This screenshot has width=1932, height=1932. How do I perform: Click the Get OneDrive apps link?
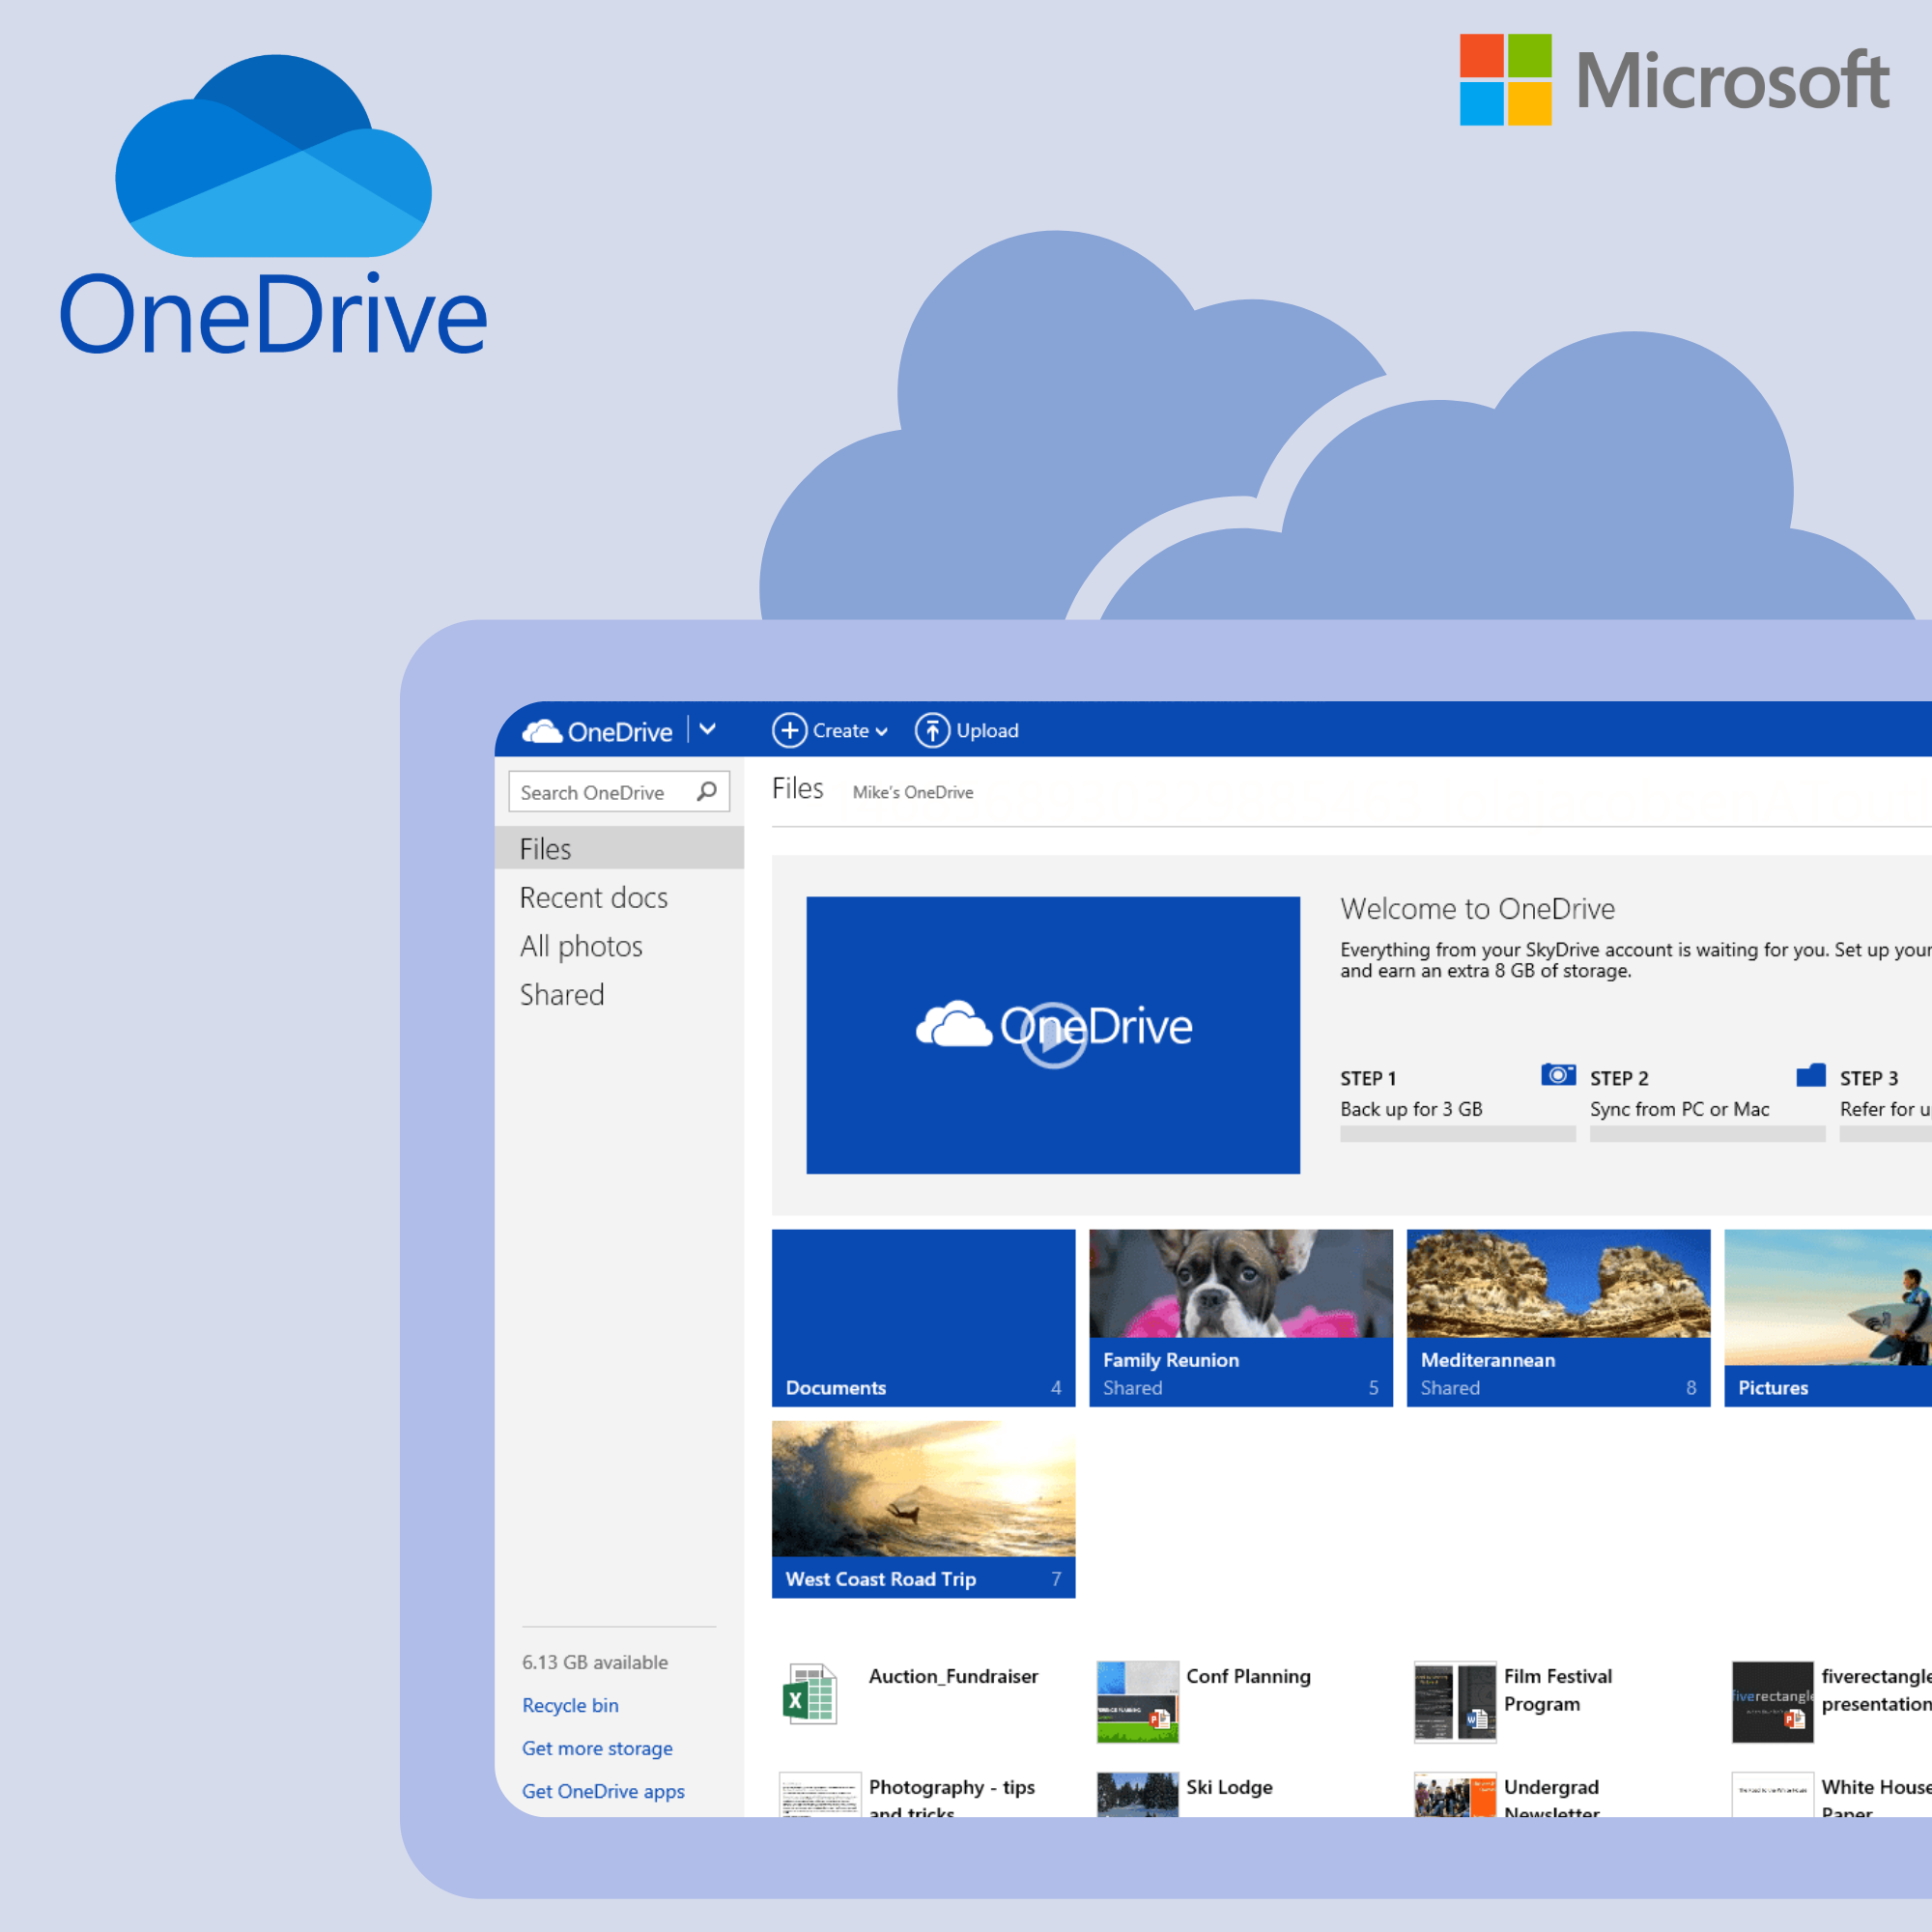click(x=603, y=1791)
